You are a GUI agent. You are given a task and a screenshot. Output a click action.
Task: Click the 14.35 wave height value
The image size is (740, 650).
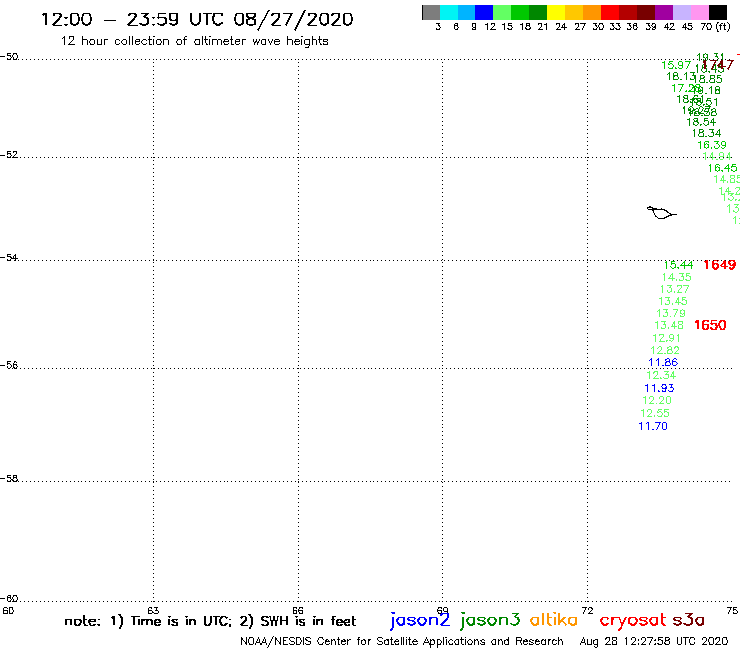(x=676, y=277)
